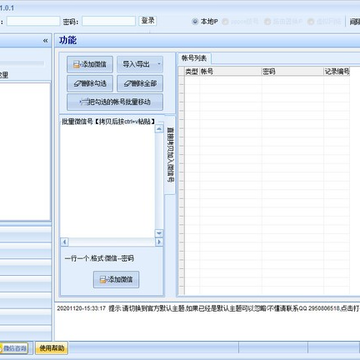
Task: Click the 密码 password input field
Action: (109, 21)
